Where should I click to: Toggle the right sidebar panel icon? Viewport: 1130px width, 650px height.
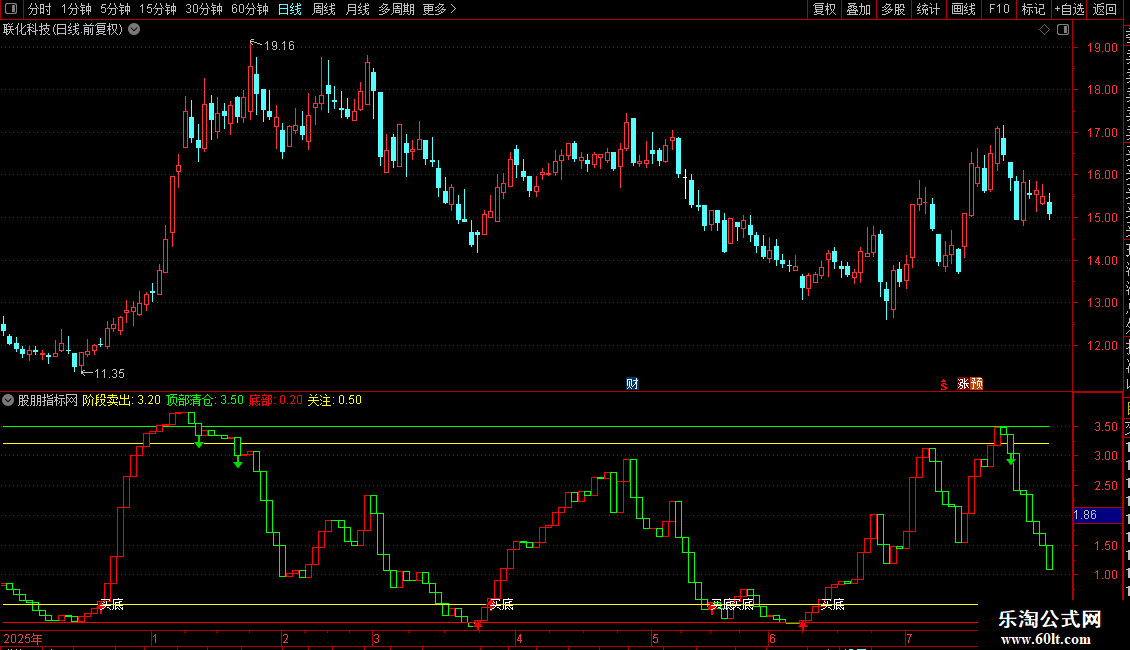1063,30
